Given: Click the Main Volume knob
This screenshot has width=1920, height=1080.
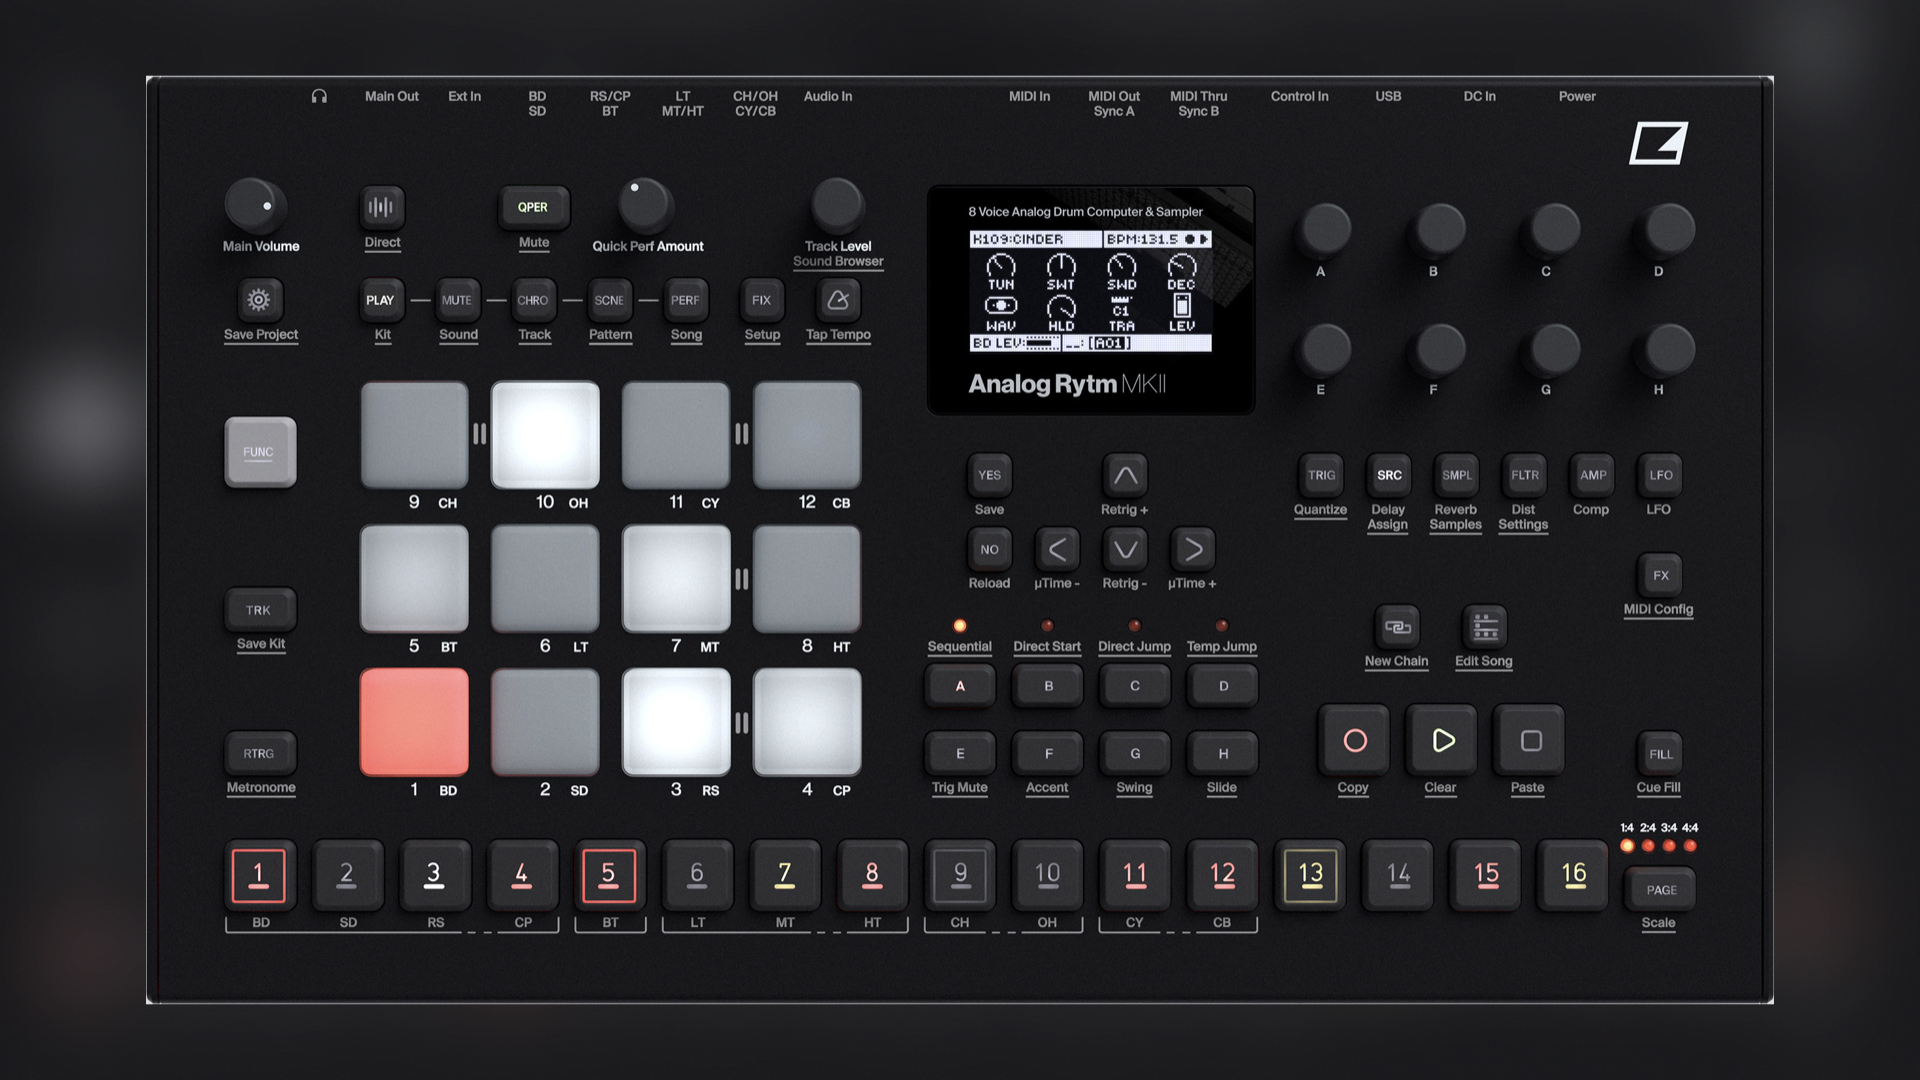Looking at the screenshot, I should point(254,206).
